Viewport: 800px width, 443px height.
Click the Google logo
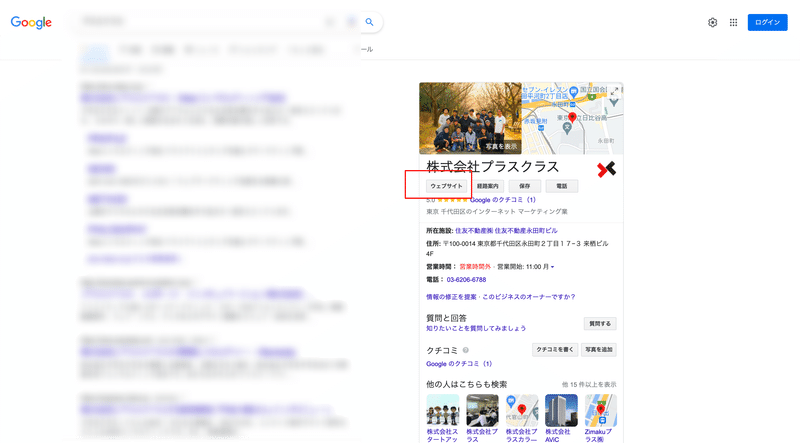pyautogui.click(x=31, y=22)
